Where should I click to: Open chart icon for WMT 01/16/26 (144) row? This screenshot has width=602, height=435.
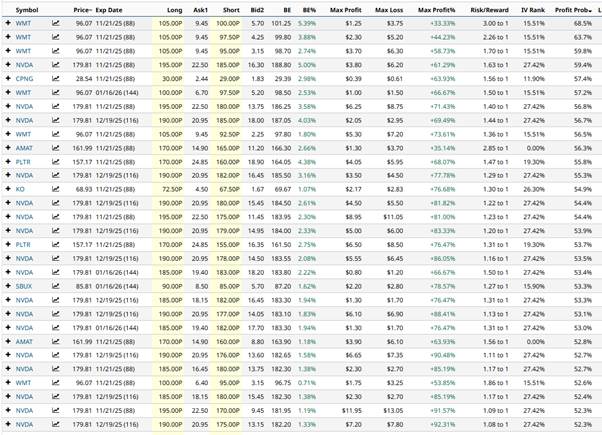pyautogui.click(x=56, y=93)
